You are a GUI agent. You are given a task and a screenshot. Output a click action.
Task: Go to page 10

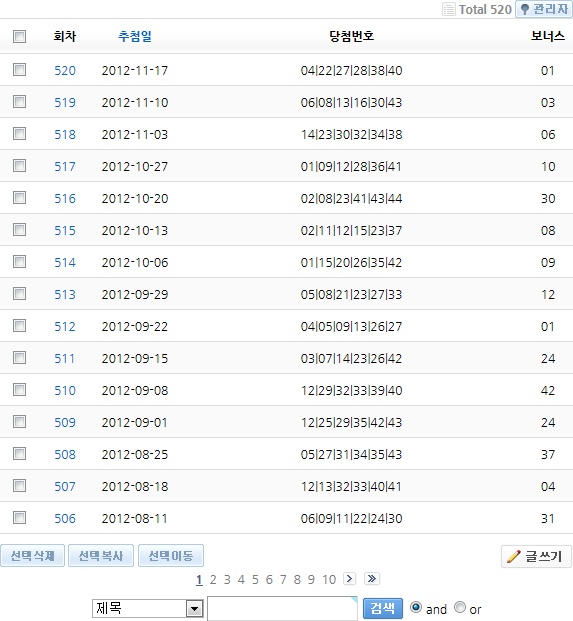point(329,580)
